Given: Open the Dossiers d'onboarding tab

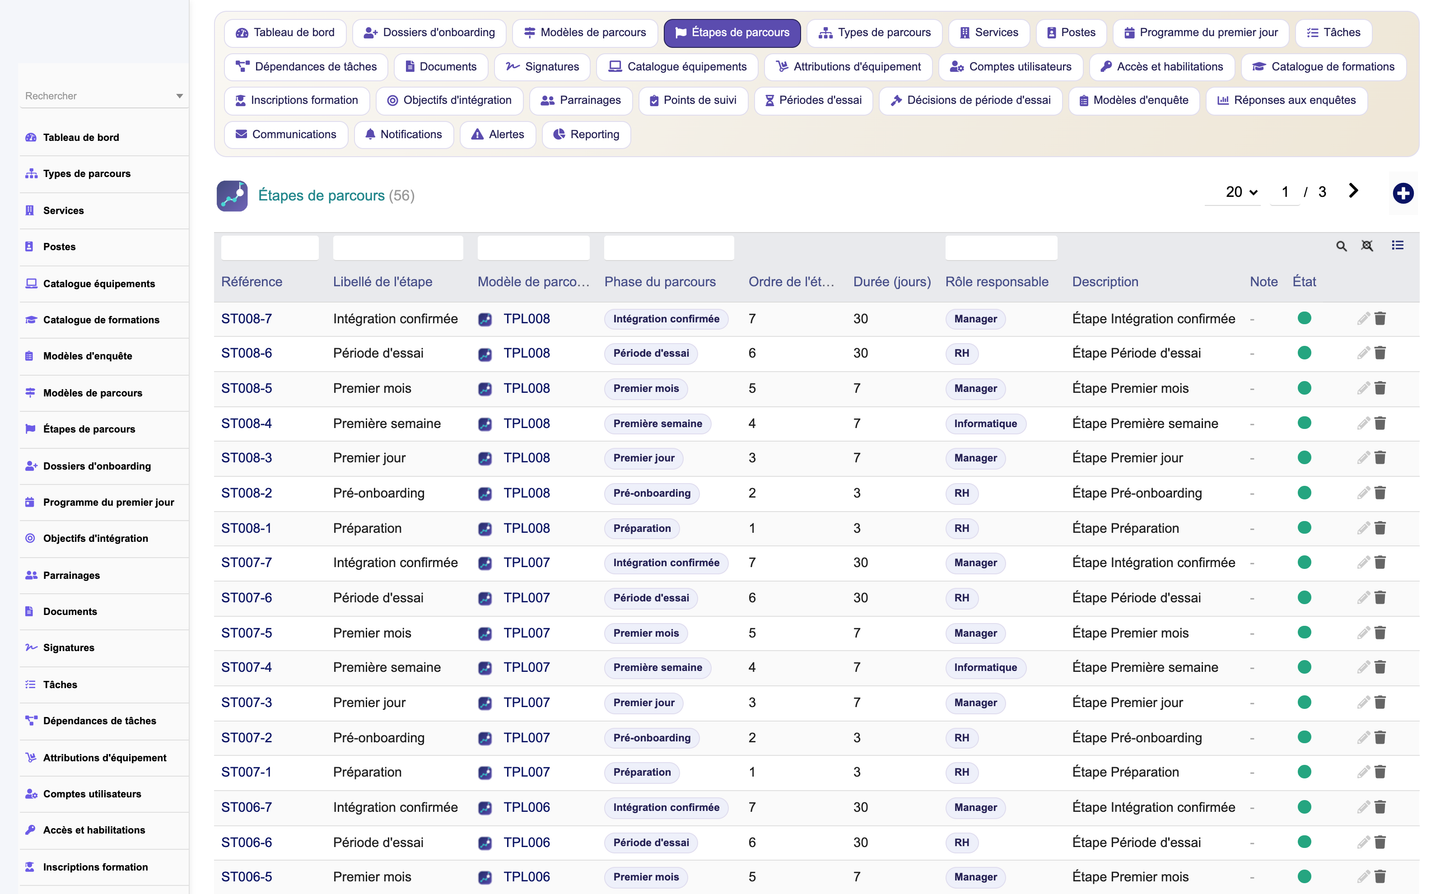Looking at the screenshot, I should tap(429, 33).
